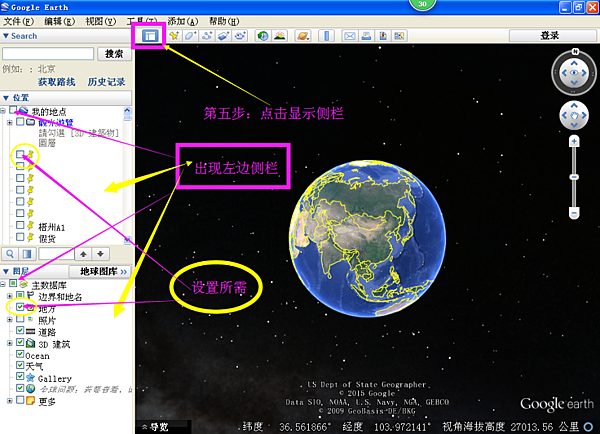Open the 视图(V) menu
The image size is (600, 434).
101,21
